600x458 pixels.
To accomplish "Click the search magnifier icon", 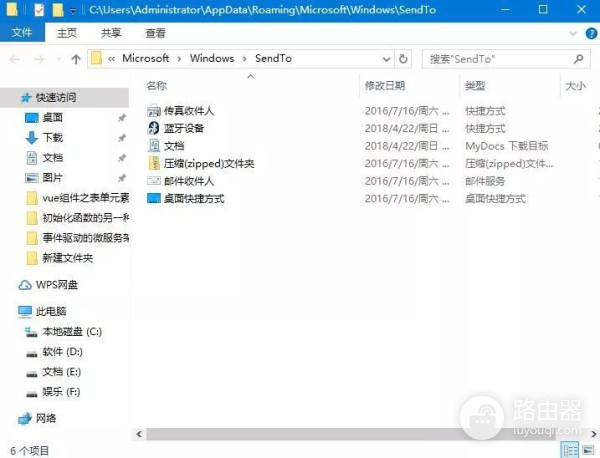I will pyautogui.click(x=579, y=59).
